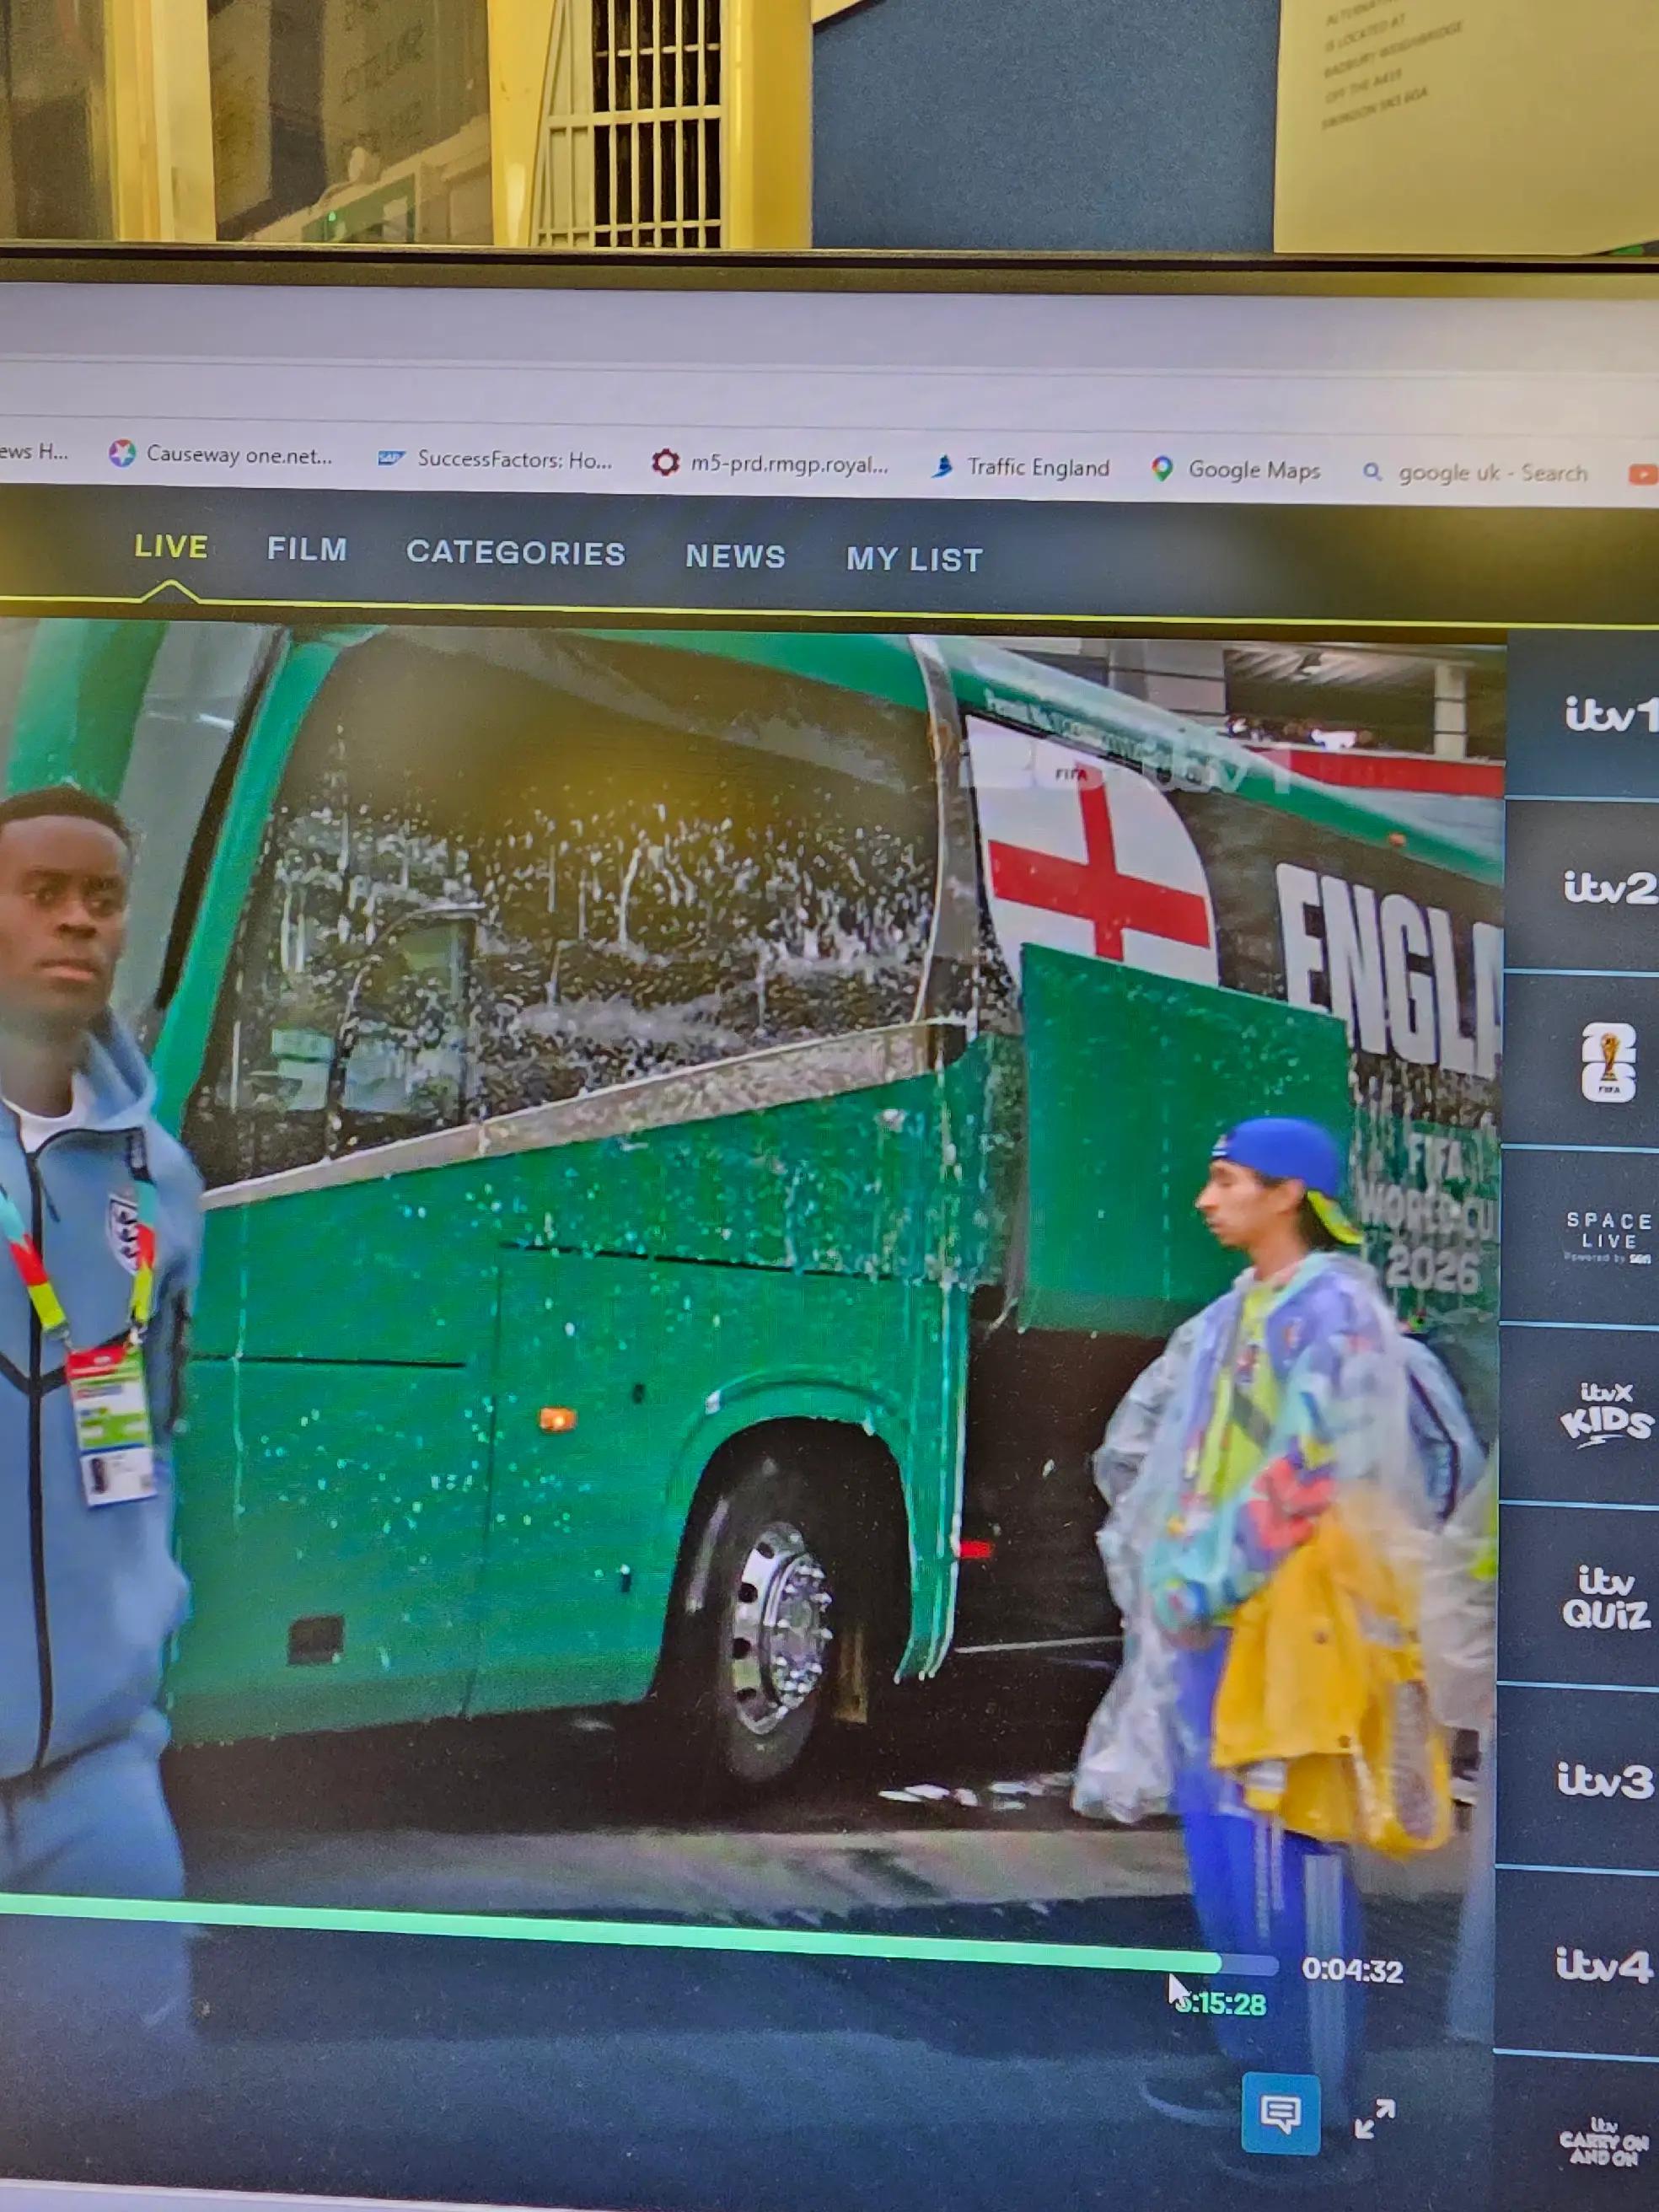Open the m5-prd.rmgp.royal bookmark
Viewport: 1659px width, 2212px height.
770,464
